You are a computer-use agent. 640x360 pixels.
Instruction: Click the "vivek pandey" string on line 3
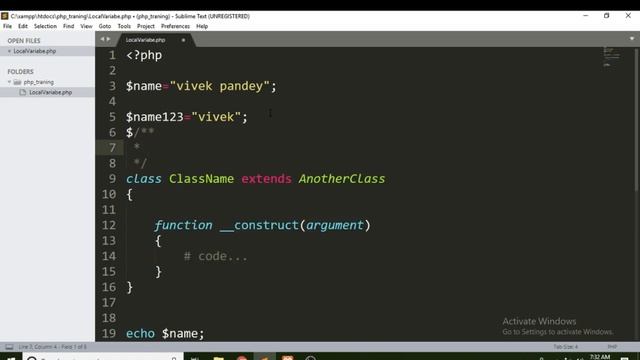[x=220, y=87]
